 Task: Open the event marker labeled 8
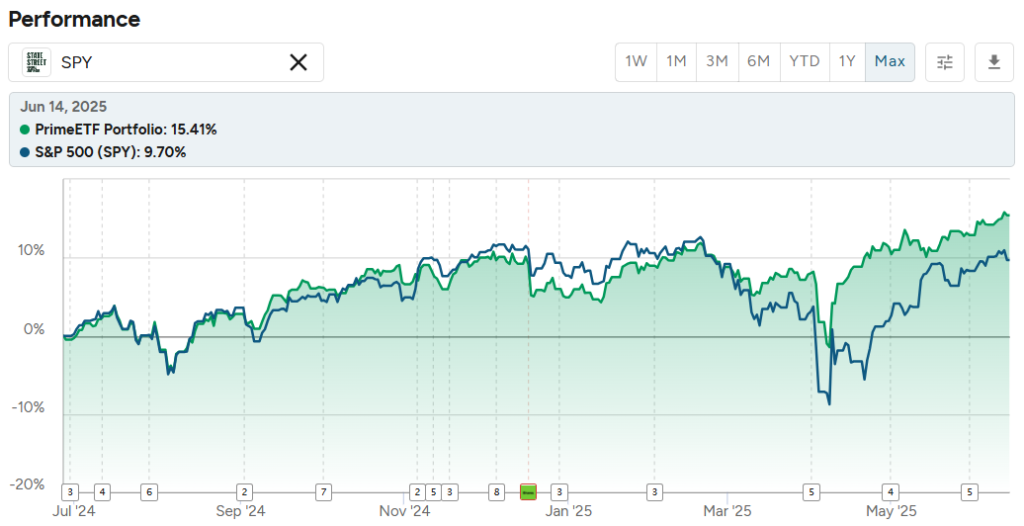point(496,492)
